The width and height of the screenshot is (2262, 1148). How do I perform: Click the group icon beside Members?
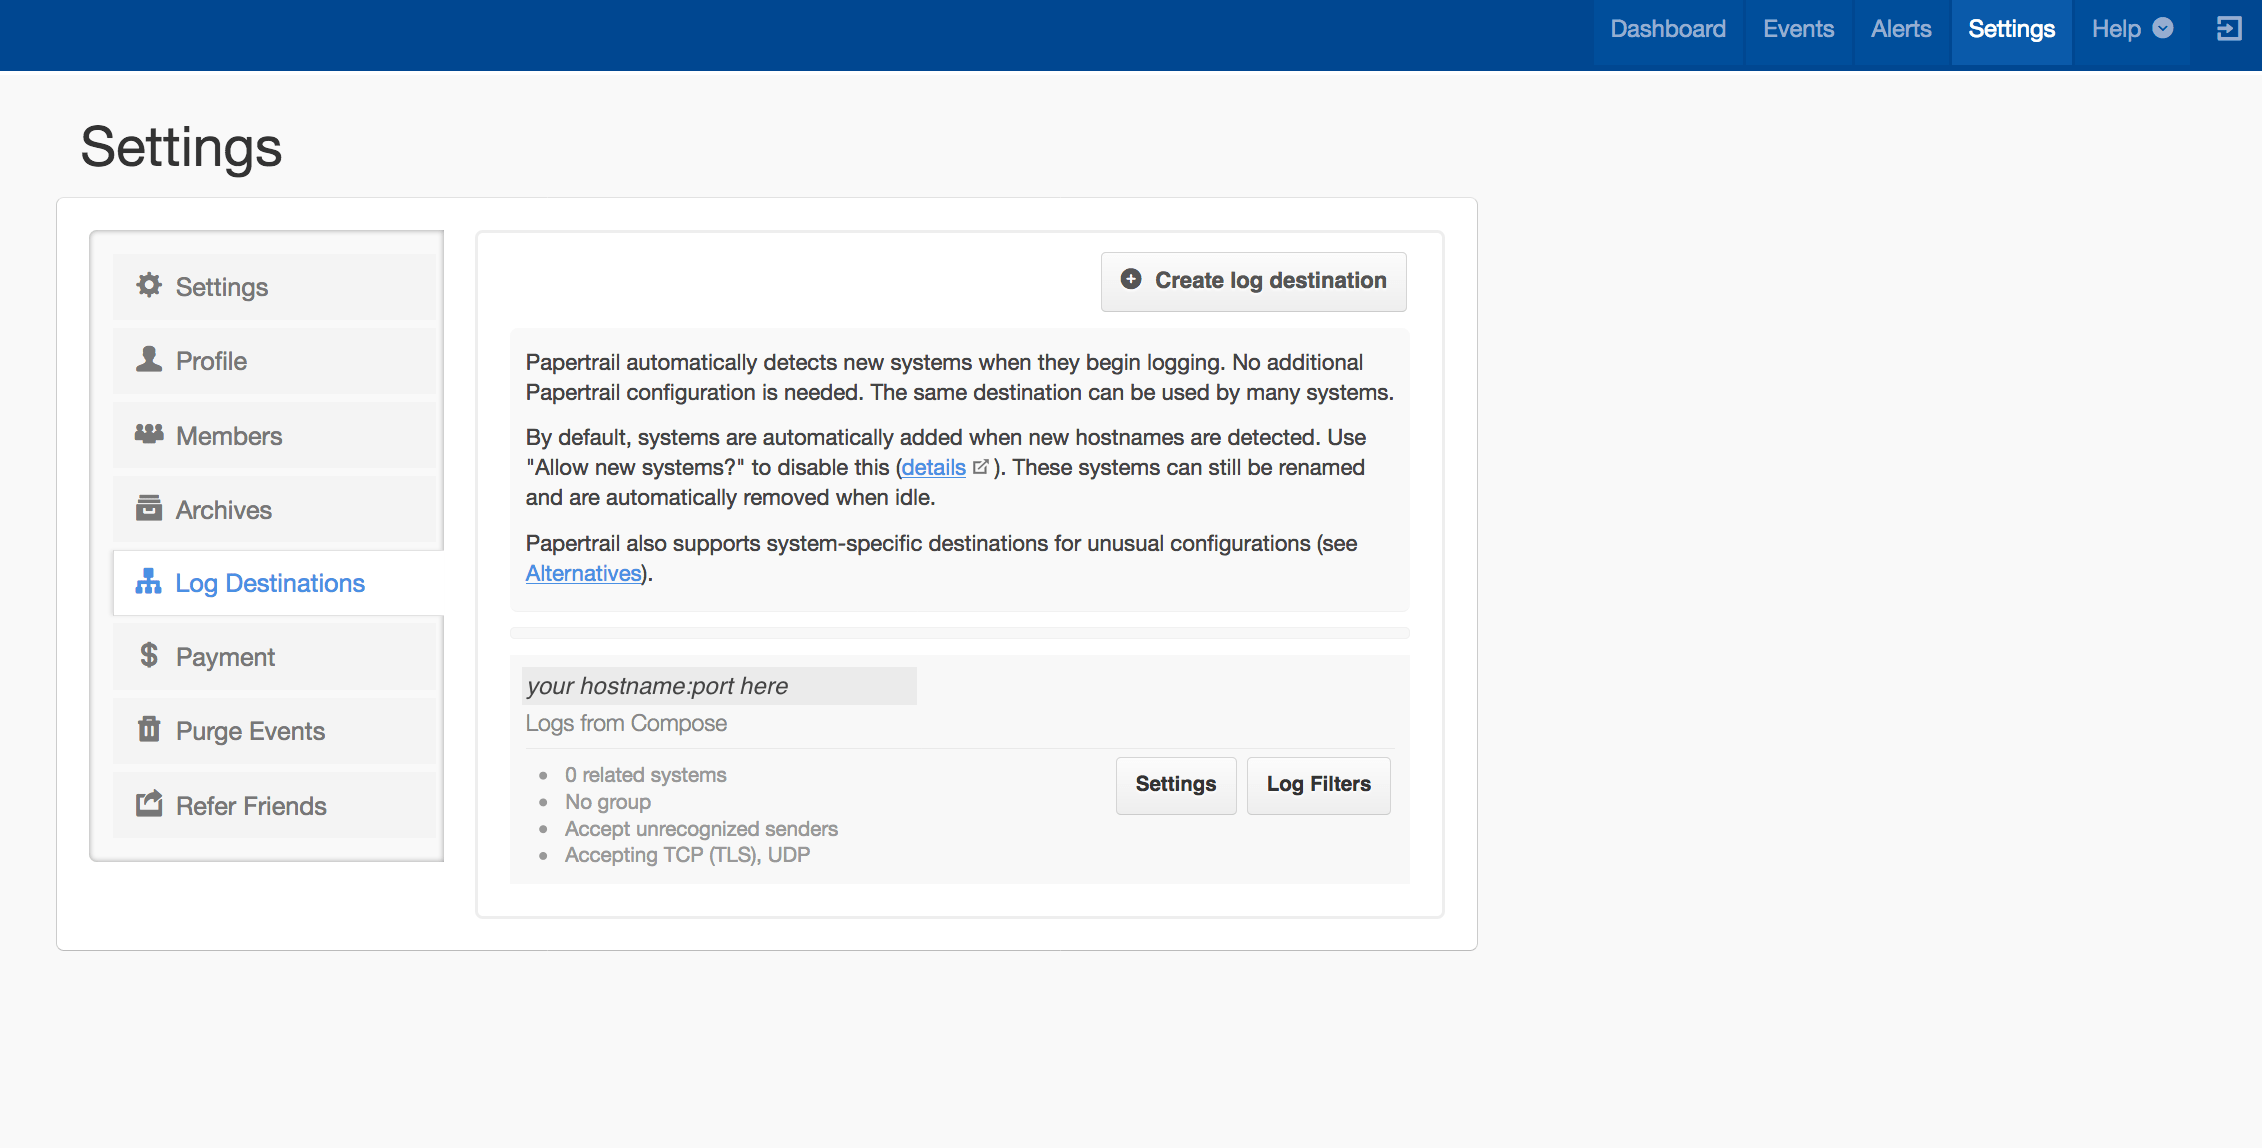[149, 434]
